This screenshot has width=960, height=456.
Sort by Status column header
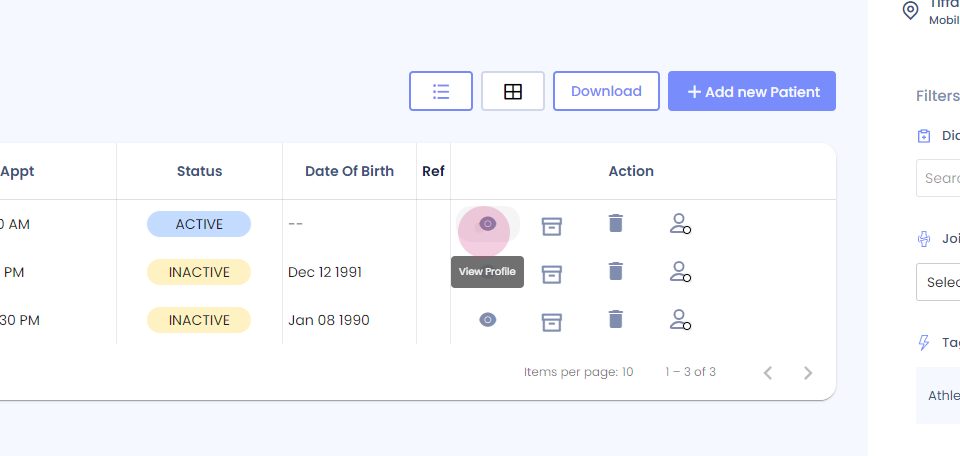[200, 171]
